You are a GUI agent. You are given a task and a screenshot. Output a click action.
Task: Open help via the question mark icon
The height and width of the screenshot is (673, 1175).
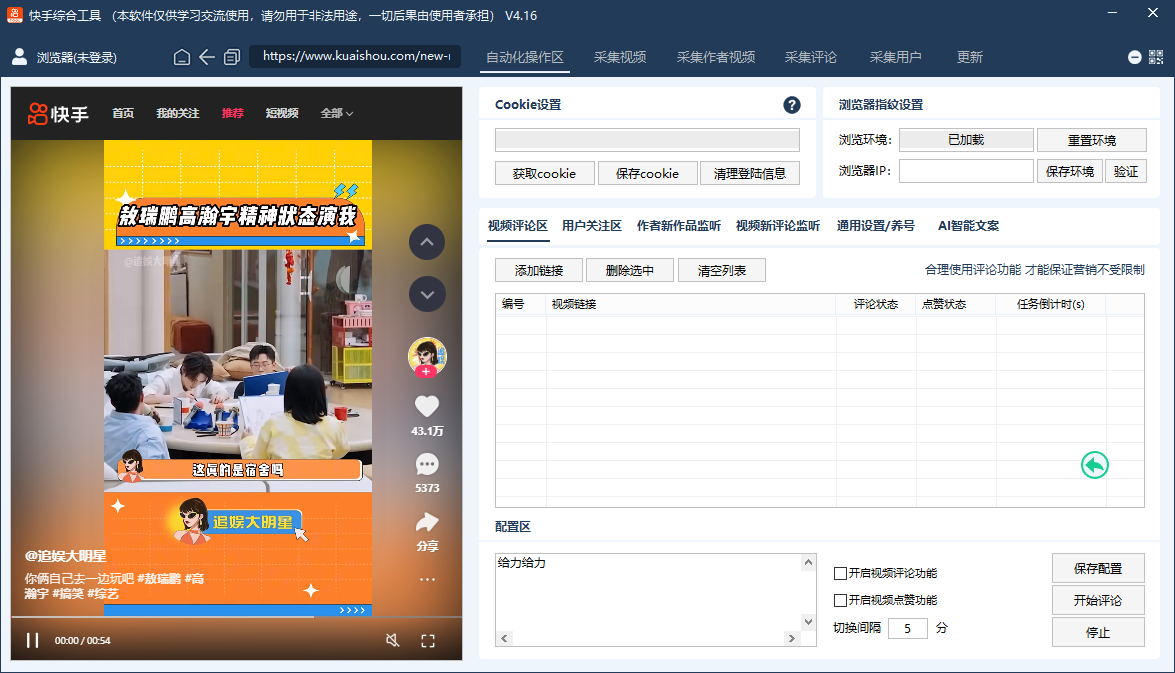pyautogui.click(x=791, y=105)
